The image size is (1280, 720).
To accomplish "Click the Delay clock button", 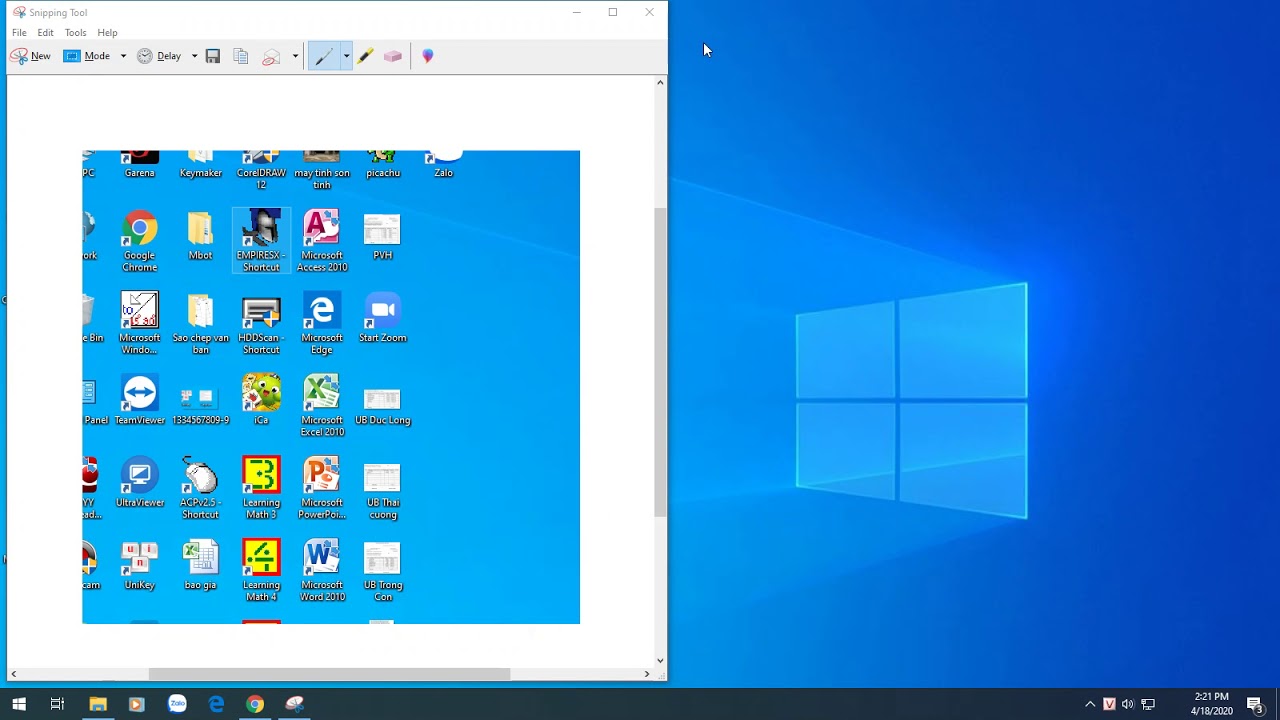I will tap(160, 56).
